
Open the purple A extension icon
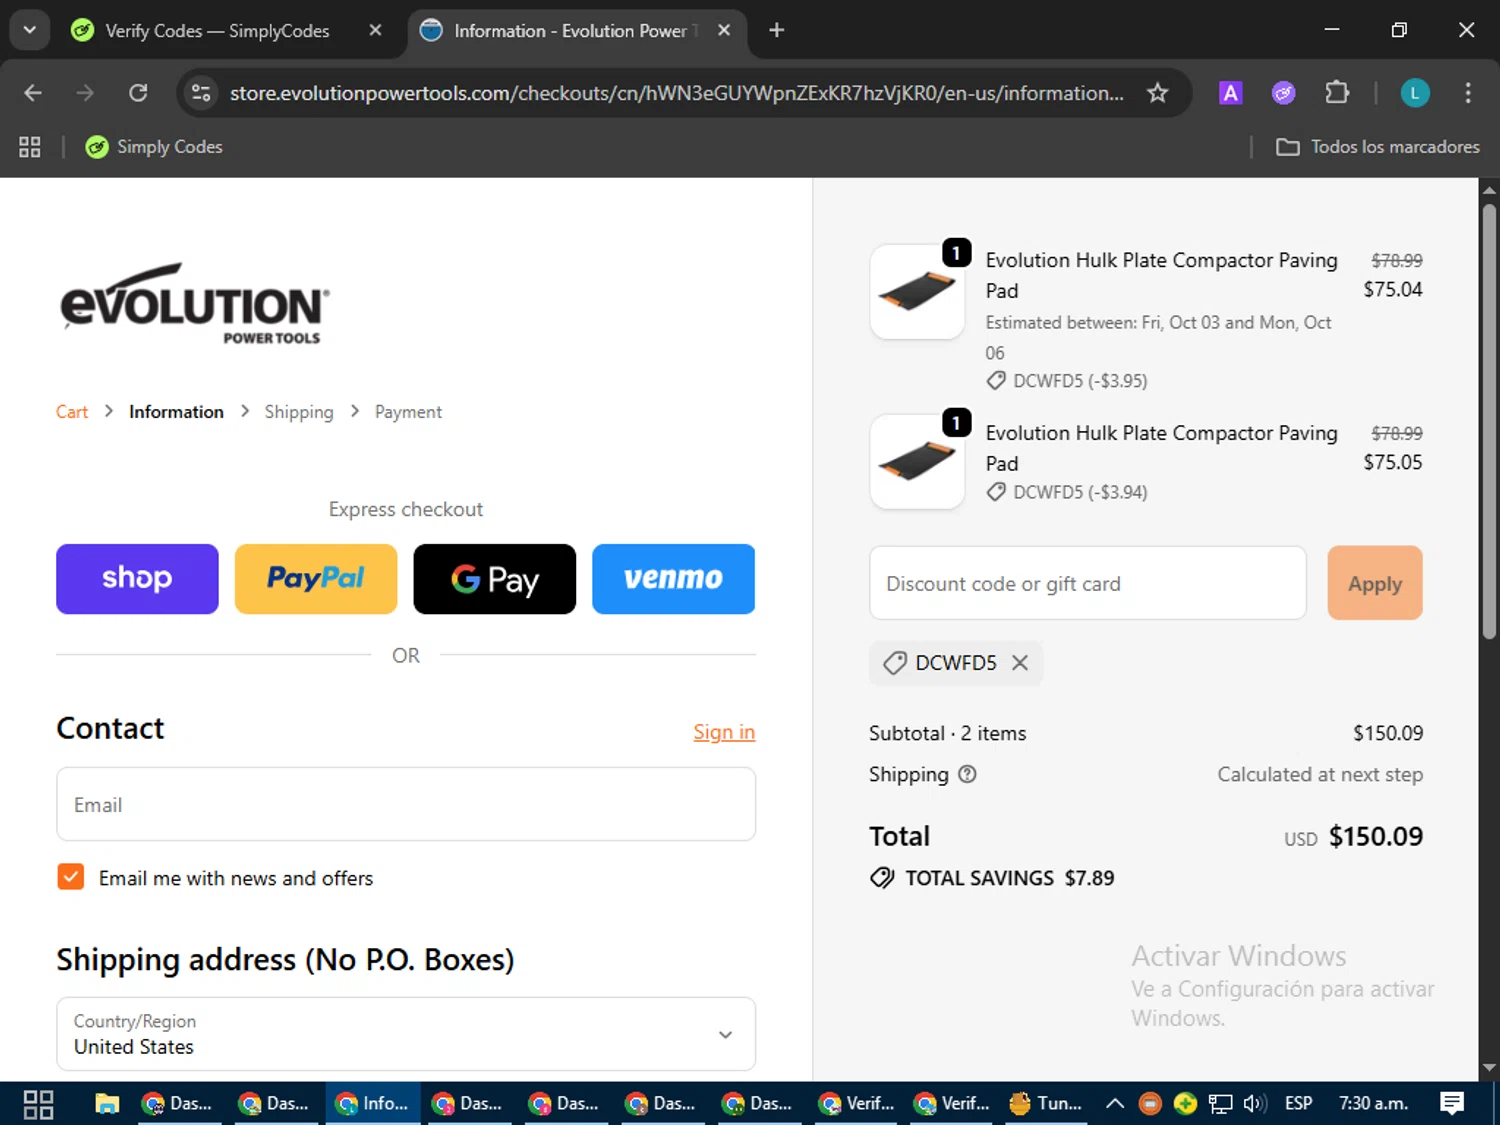(1230, 93)
